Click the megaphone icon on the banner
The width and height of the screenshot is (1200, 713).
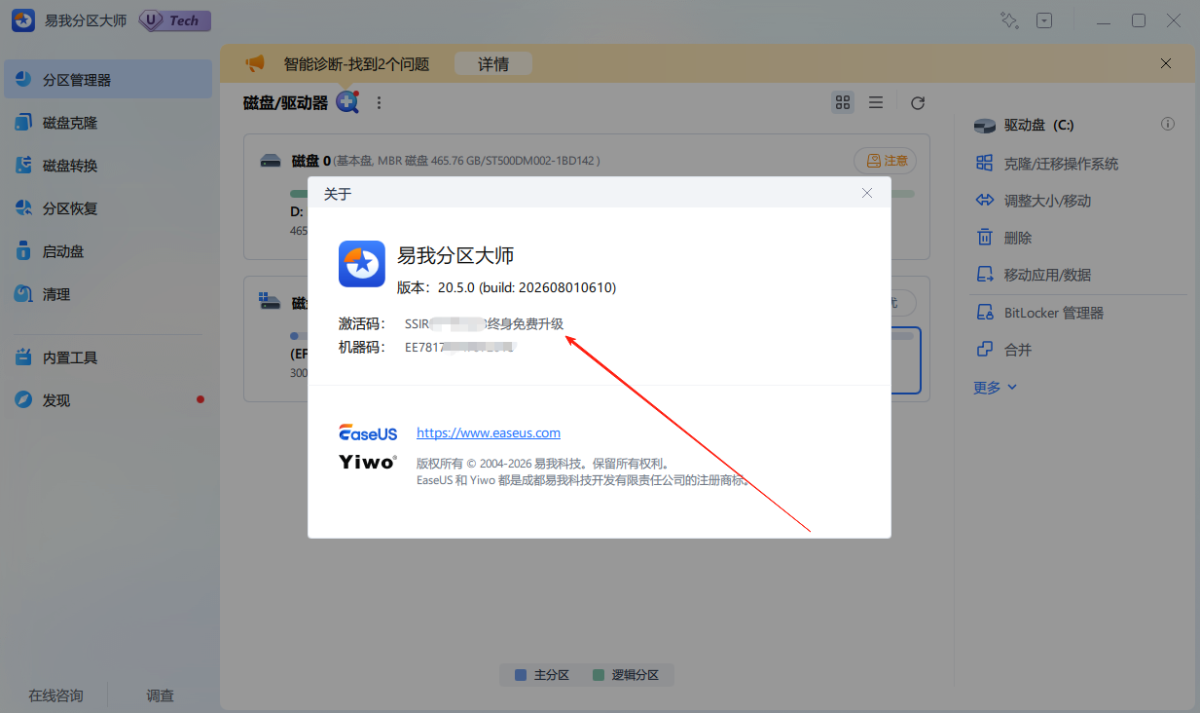click(256, 64)
